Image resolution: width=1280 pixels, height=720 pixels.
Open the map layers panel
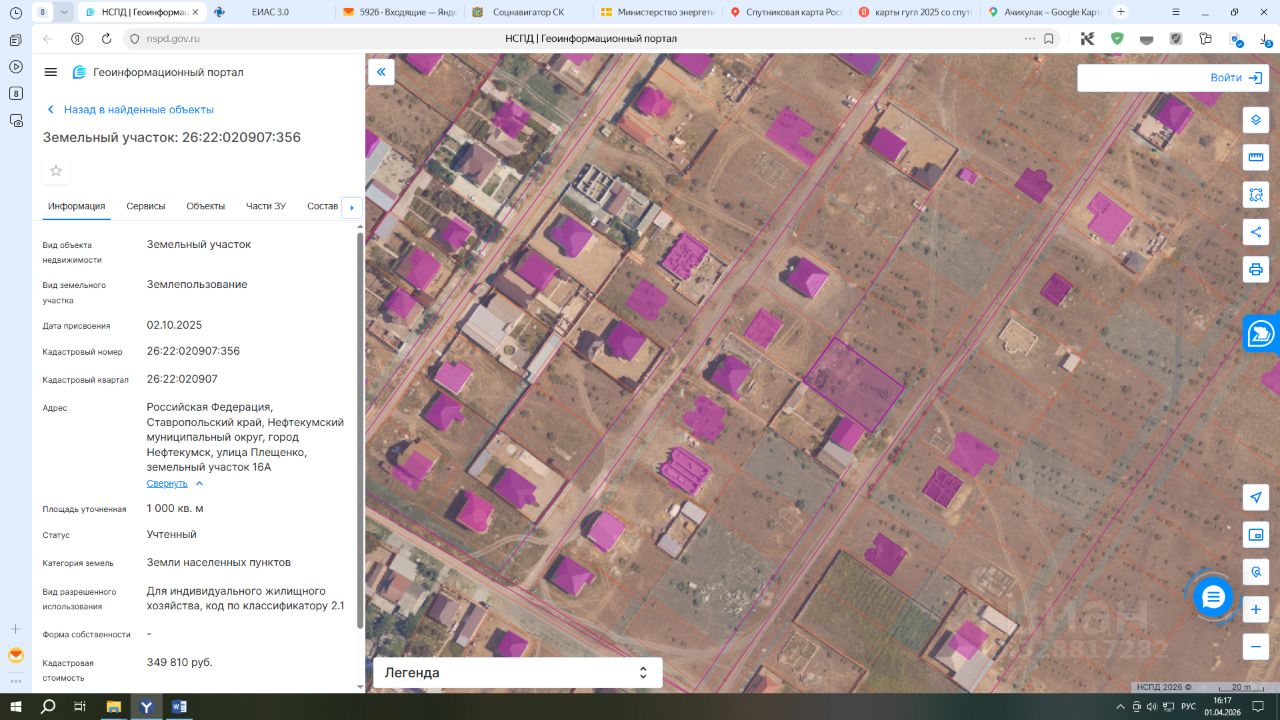[x=1255, y=120]
